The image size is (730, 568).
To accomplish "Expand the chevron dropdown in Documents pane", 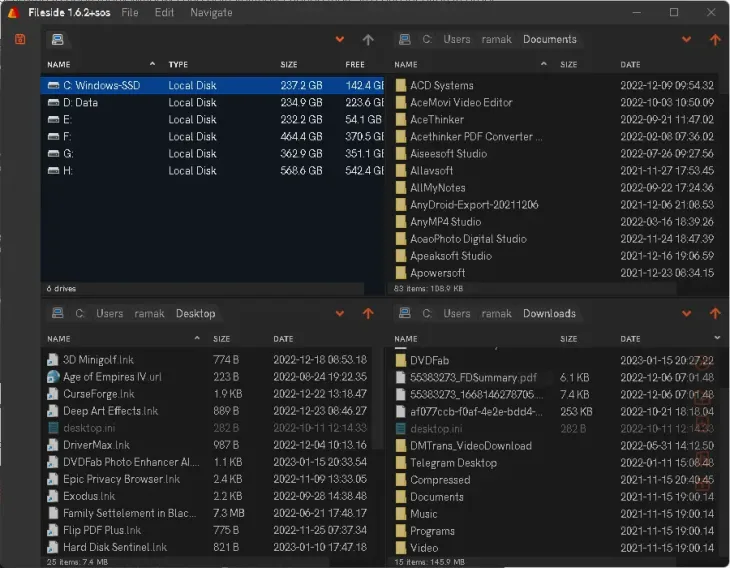I will click(x=686, y=39).
